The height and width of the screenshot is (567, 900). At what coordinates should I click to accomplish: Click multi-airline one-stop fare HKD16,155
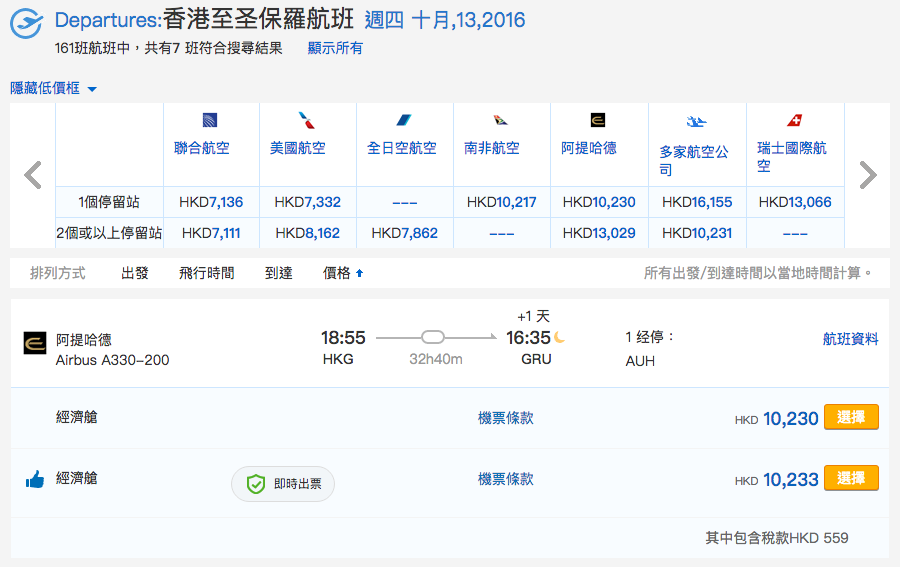pos(697,202)
